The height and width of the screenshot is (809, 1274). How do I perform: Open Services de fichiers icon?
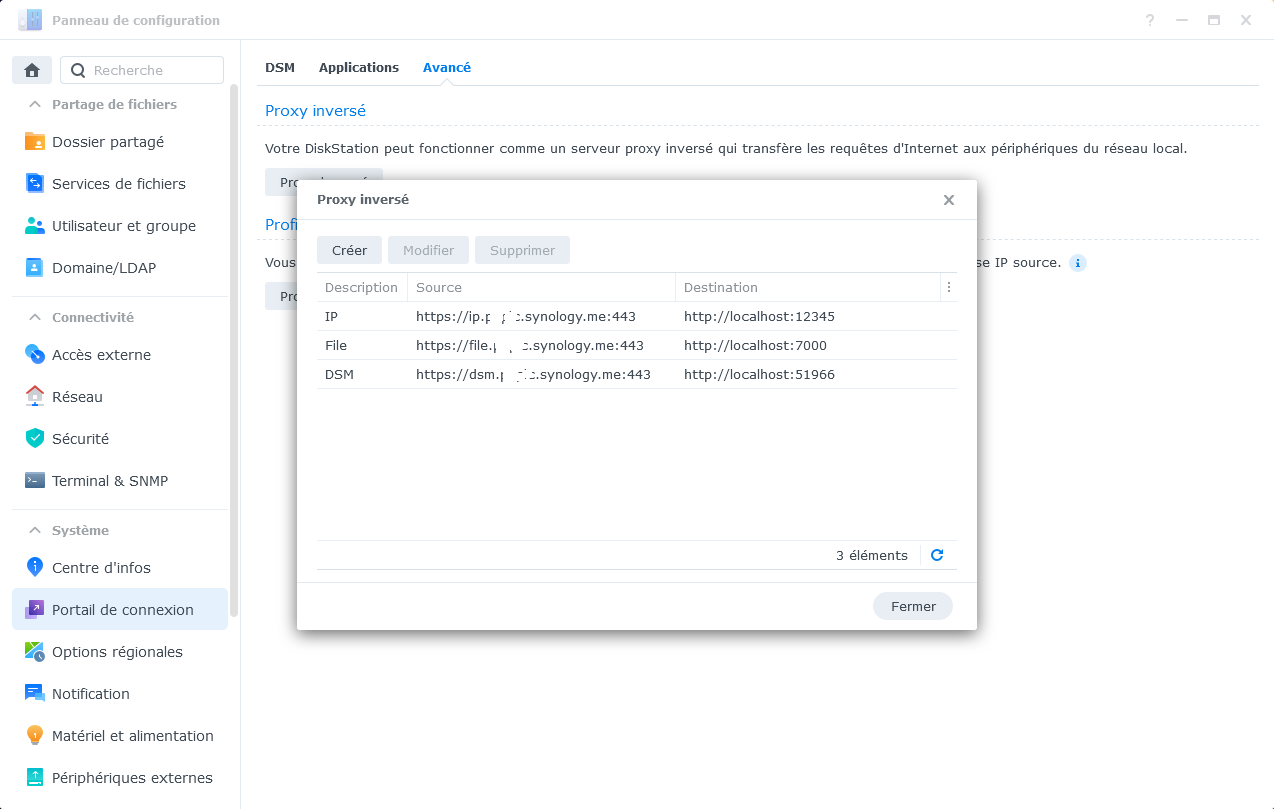tap(35, 184)
